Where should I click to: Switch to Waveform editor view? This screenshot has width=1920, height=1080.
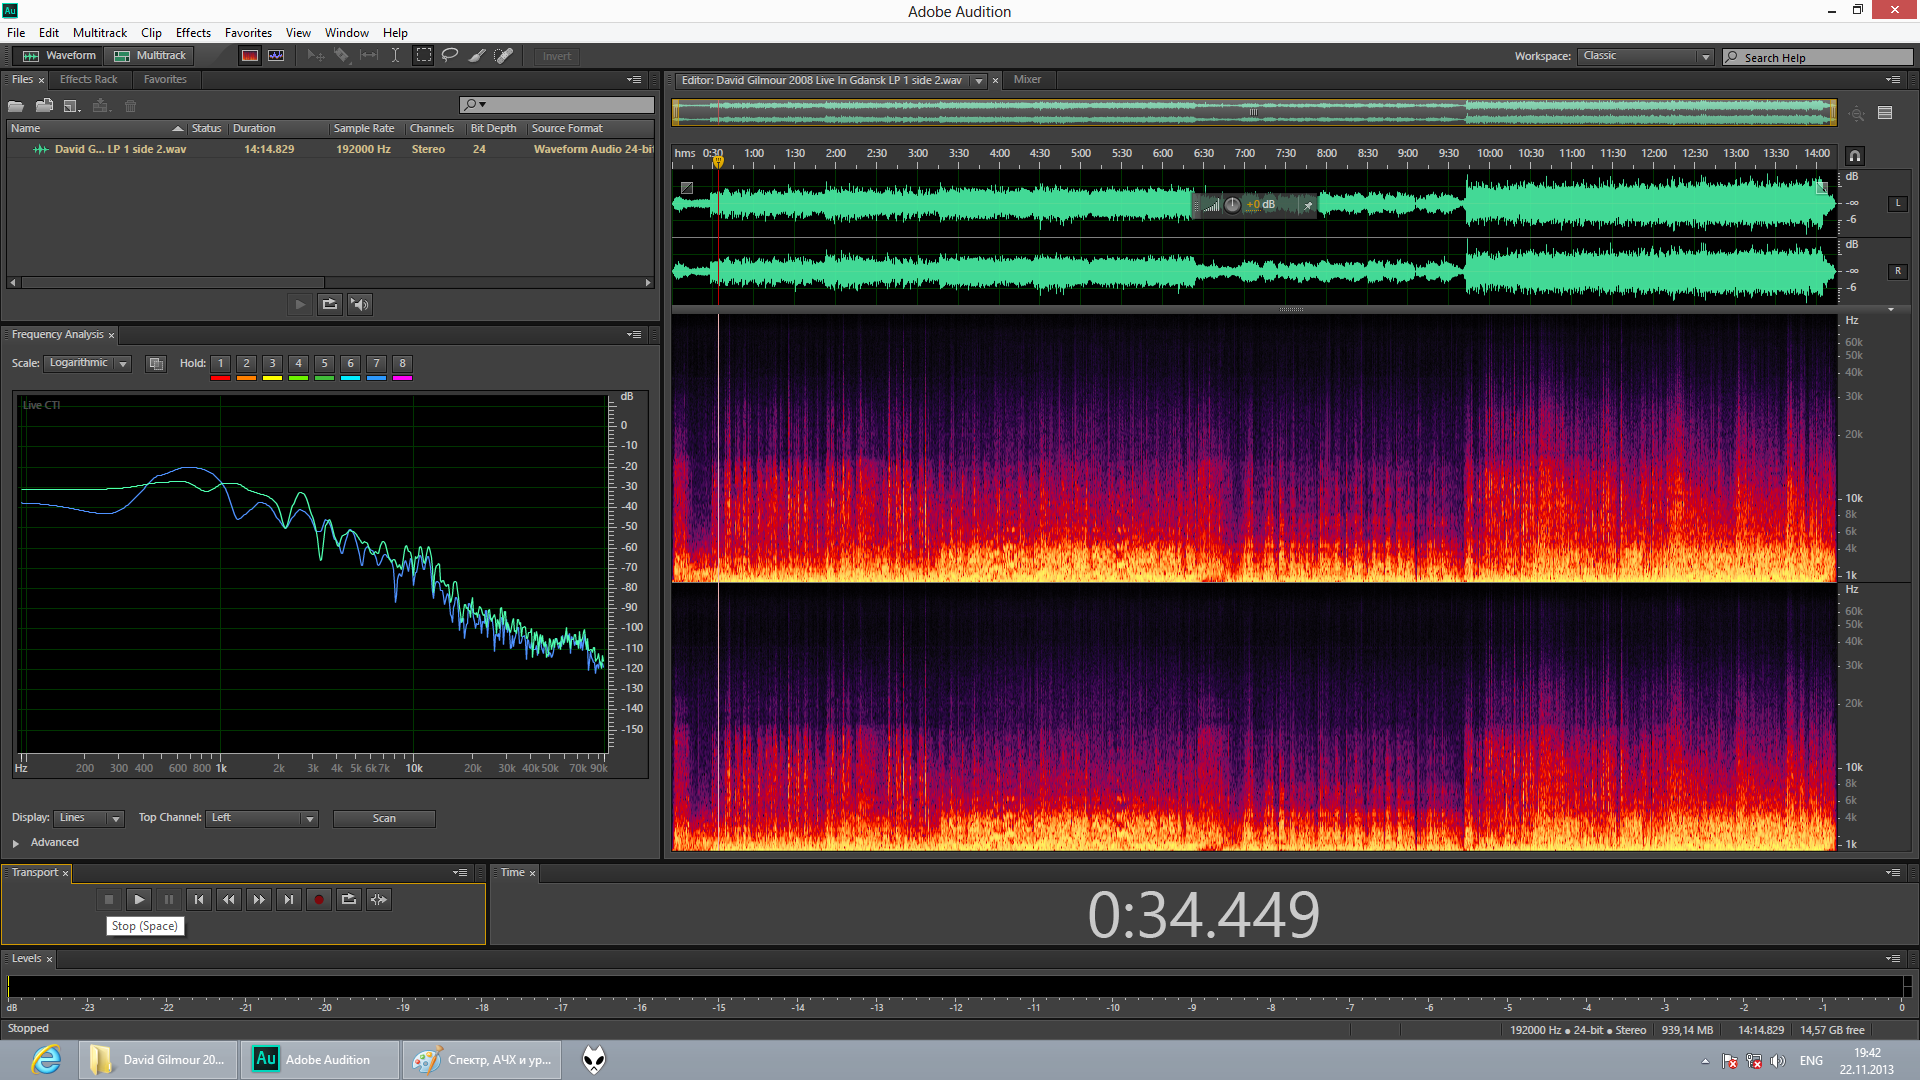tap(60, 56)
